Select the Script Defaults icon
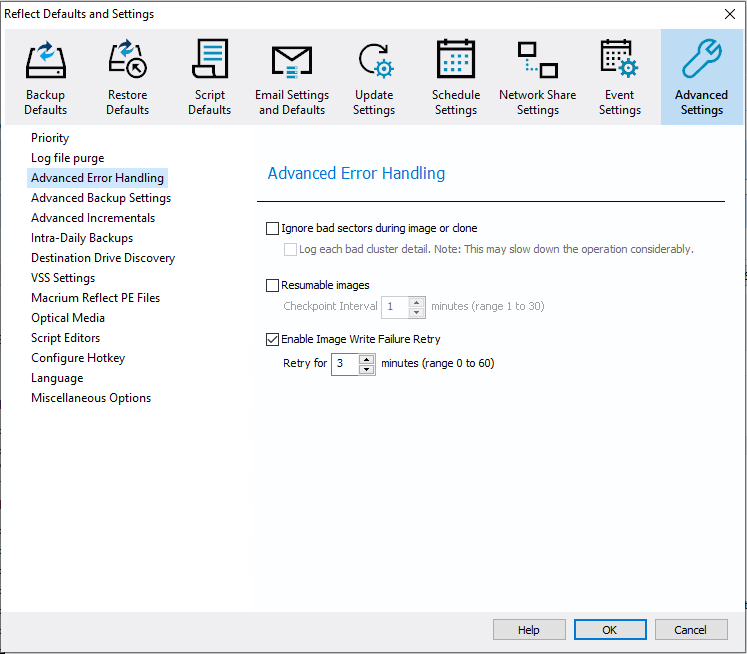 pos(210,59)
